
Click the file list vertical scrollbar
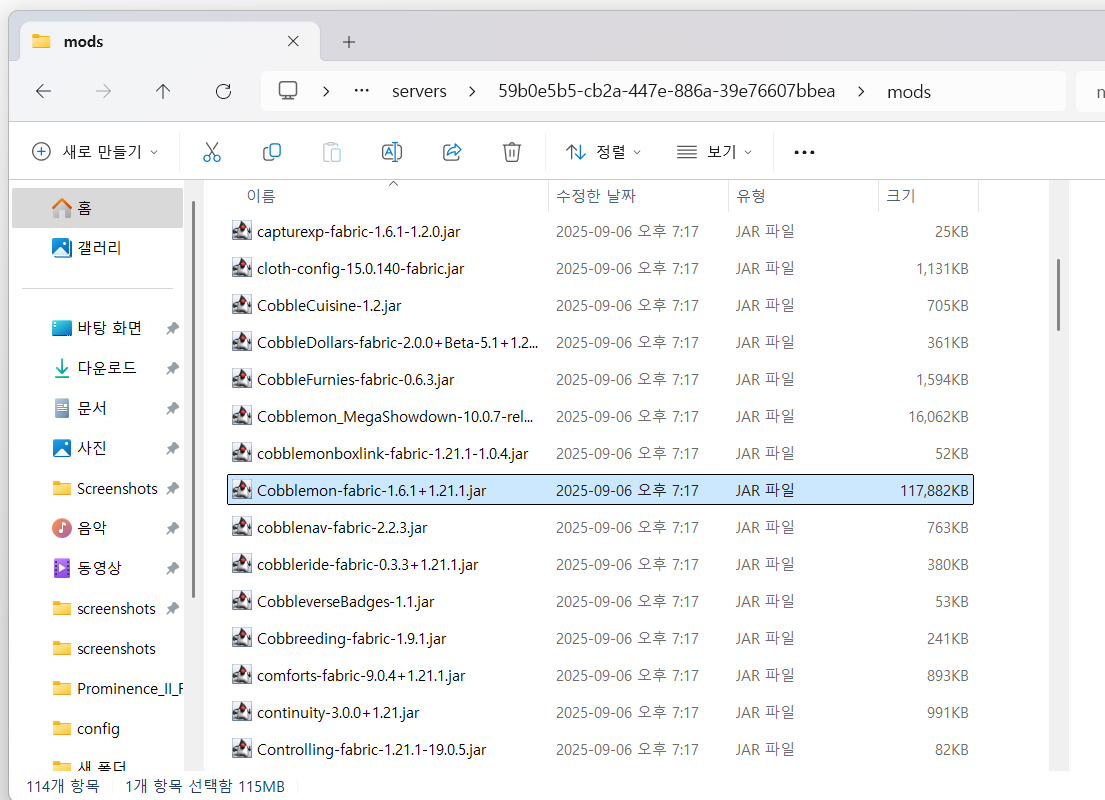(1058, 295)
